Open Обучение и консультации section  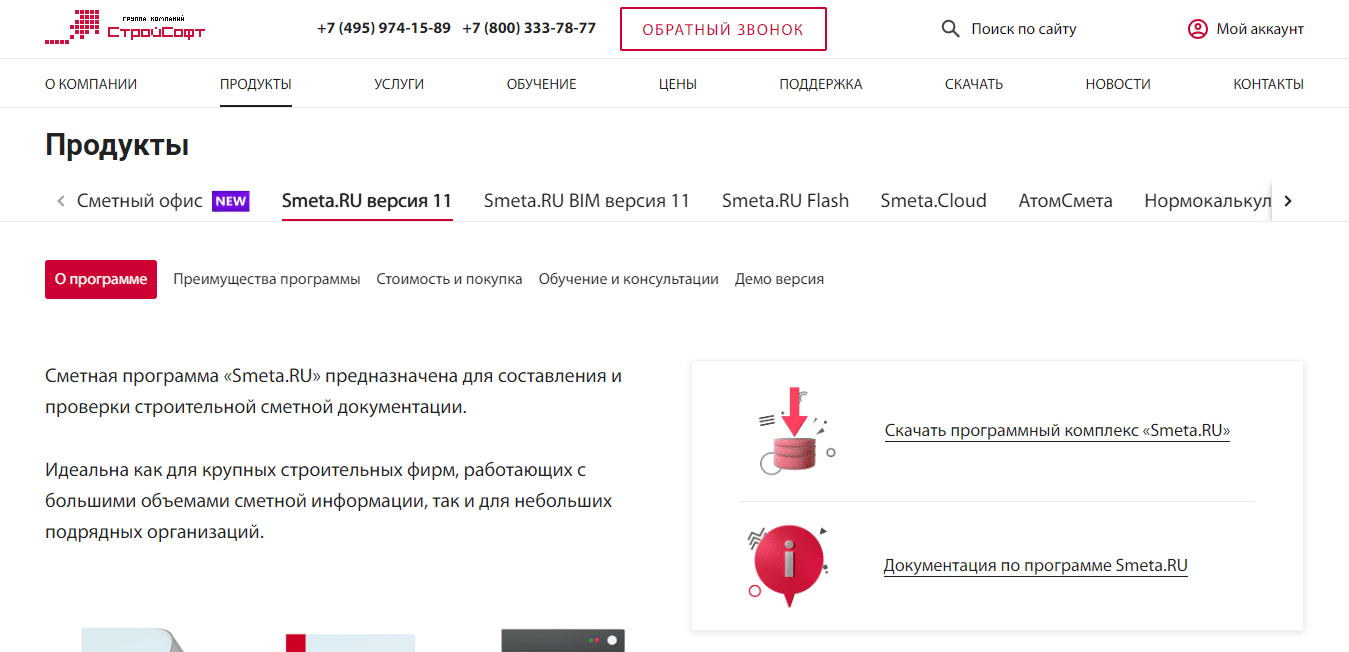[628, 279]
